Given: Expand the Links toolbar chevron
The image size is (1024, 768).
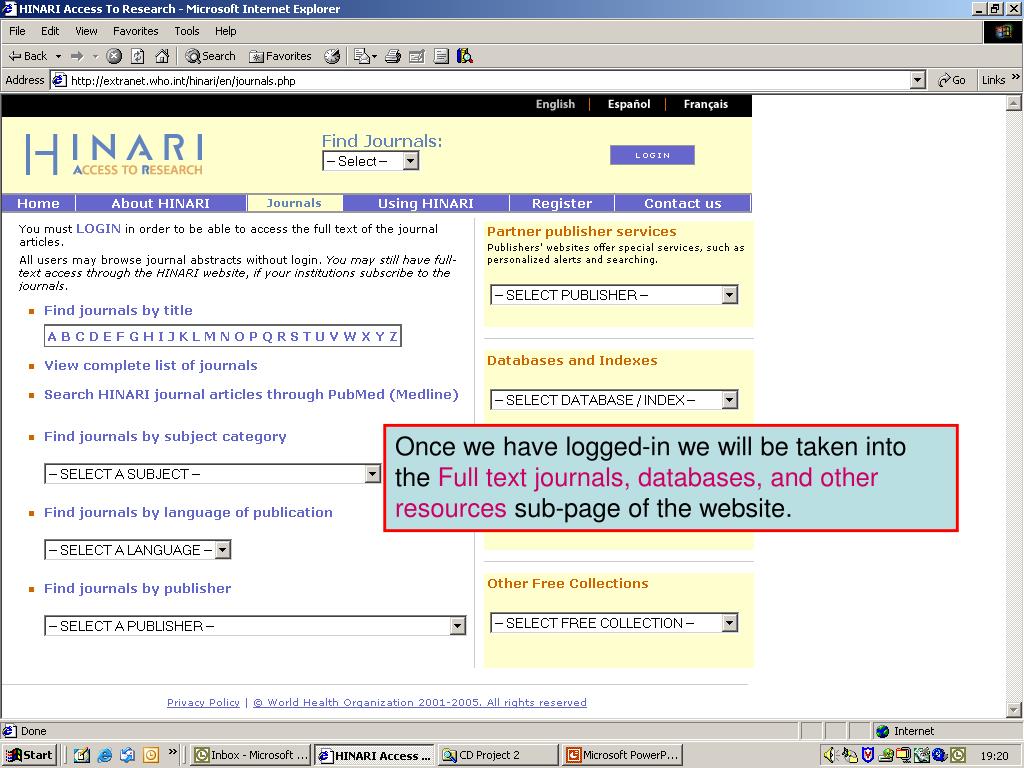Looking at the screenshot, I should coord(1016,78).
